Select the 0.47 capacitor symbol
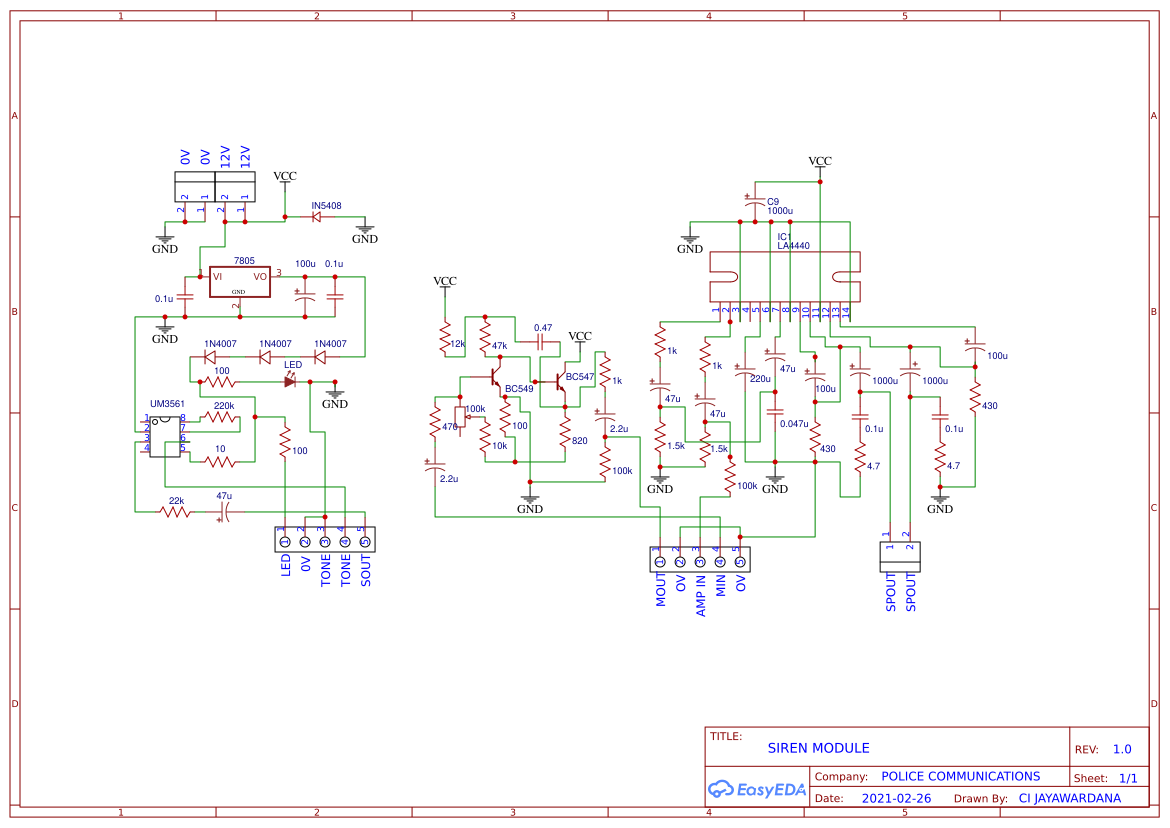Viewport: 1170px width, 828px height. 543,341
